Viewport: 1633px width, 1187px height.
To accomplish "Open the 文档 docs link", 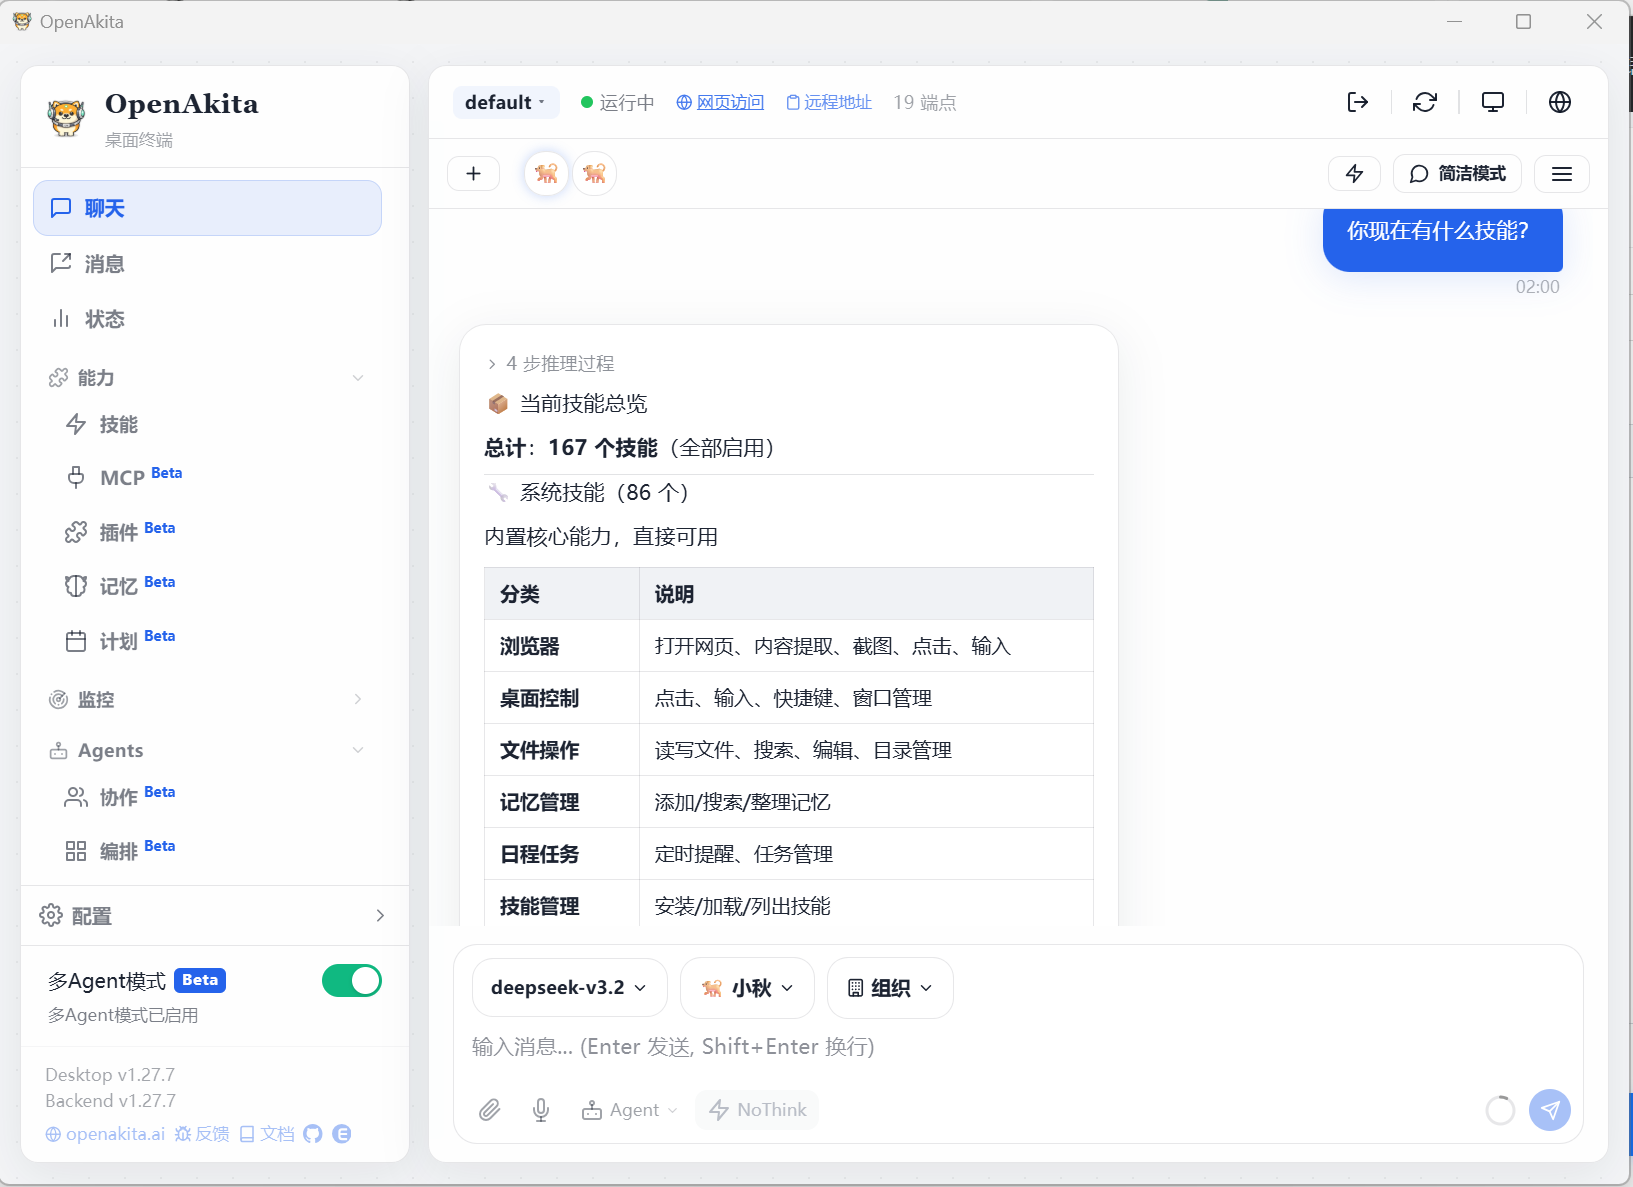I will (x=267, y=1134).
